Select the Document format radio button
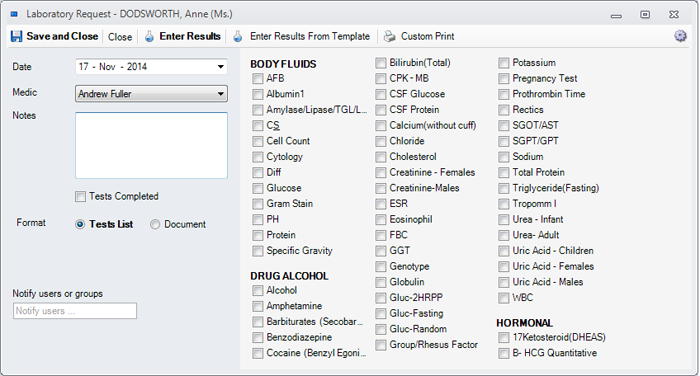 coord(155,224)
